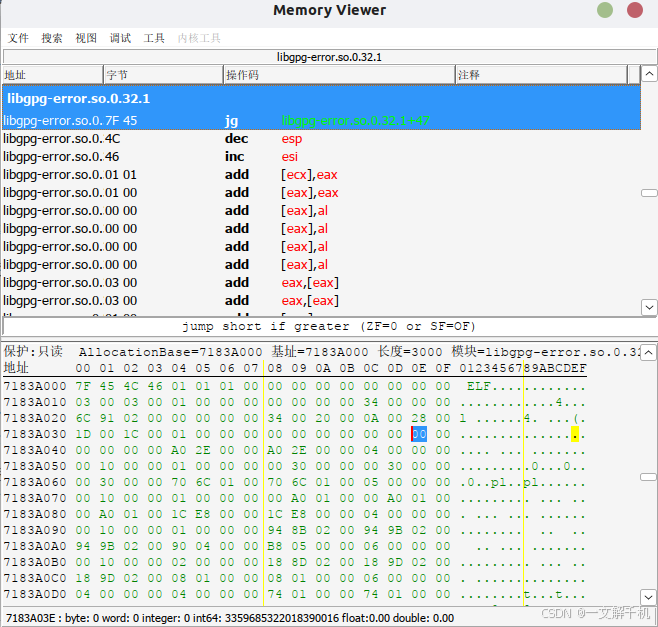Click the 操作码 column header
This screenshot has width=658, height=627.
(339, 75)
